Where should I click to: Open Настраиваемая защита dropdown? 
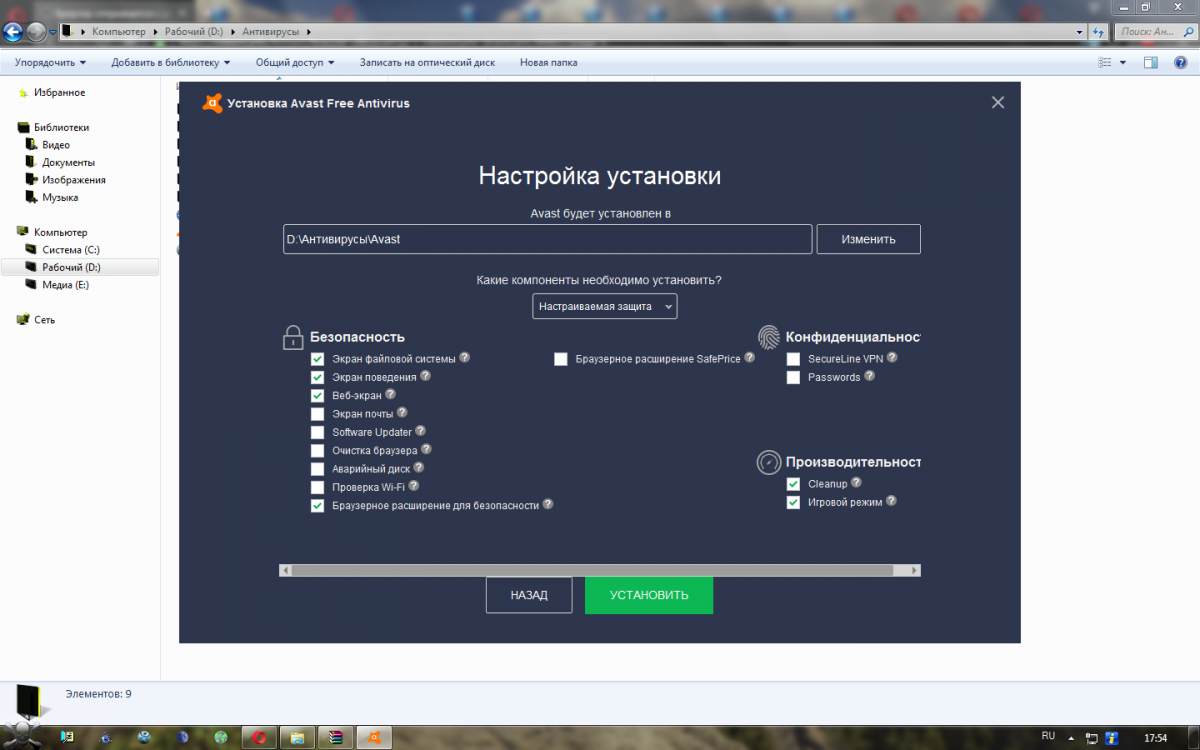pos(604,306)
